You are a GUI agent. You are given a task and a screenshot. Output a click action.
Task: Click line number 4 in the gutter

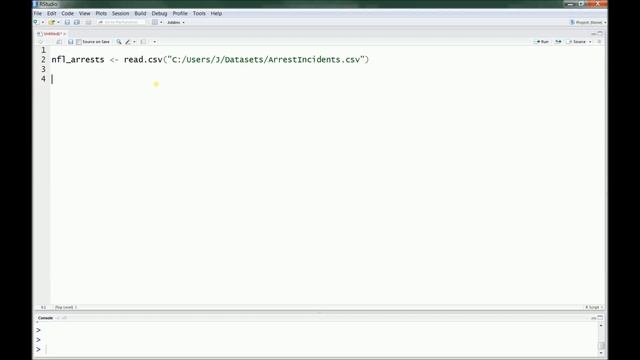(x=43, y=79)
